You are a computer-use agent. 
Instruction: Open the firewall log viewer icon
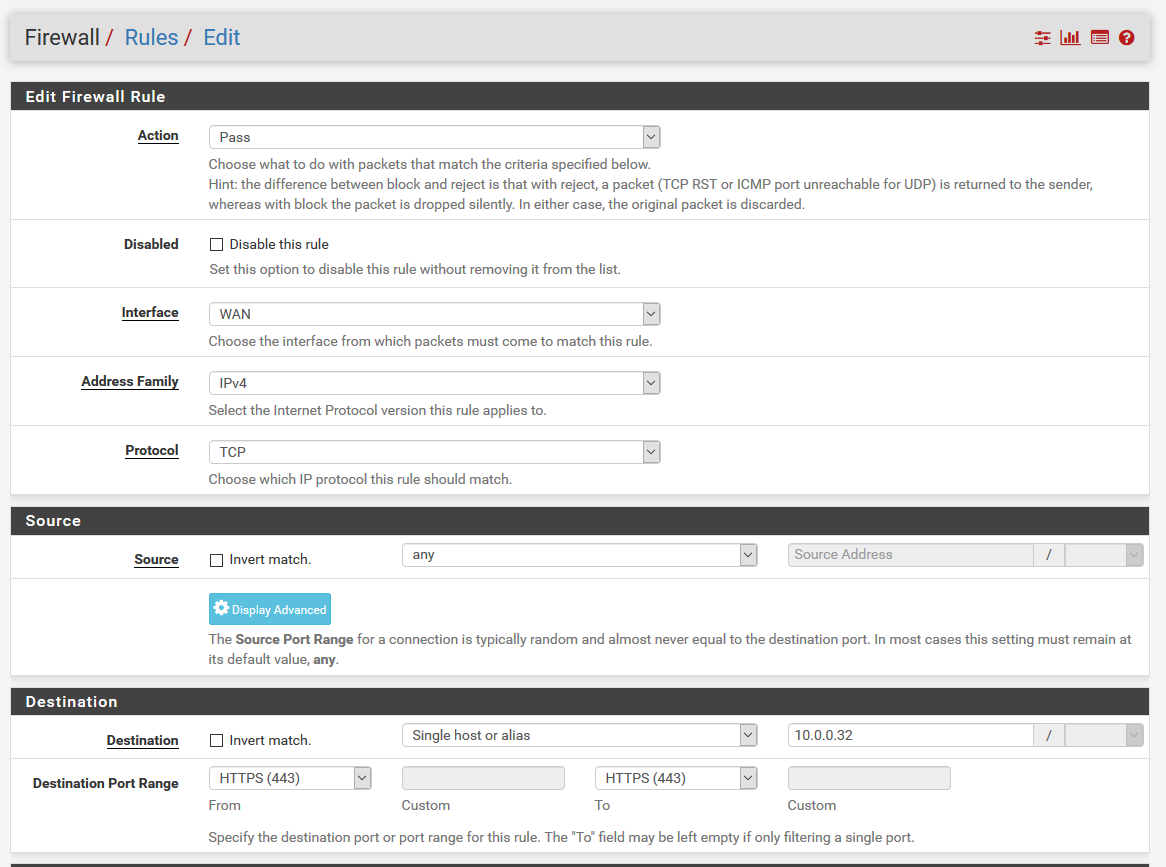click(1099, 37)
